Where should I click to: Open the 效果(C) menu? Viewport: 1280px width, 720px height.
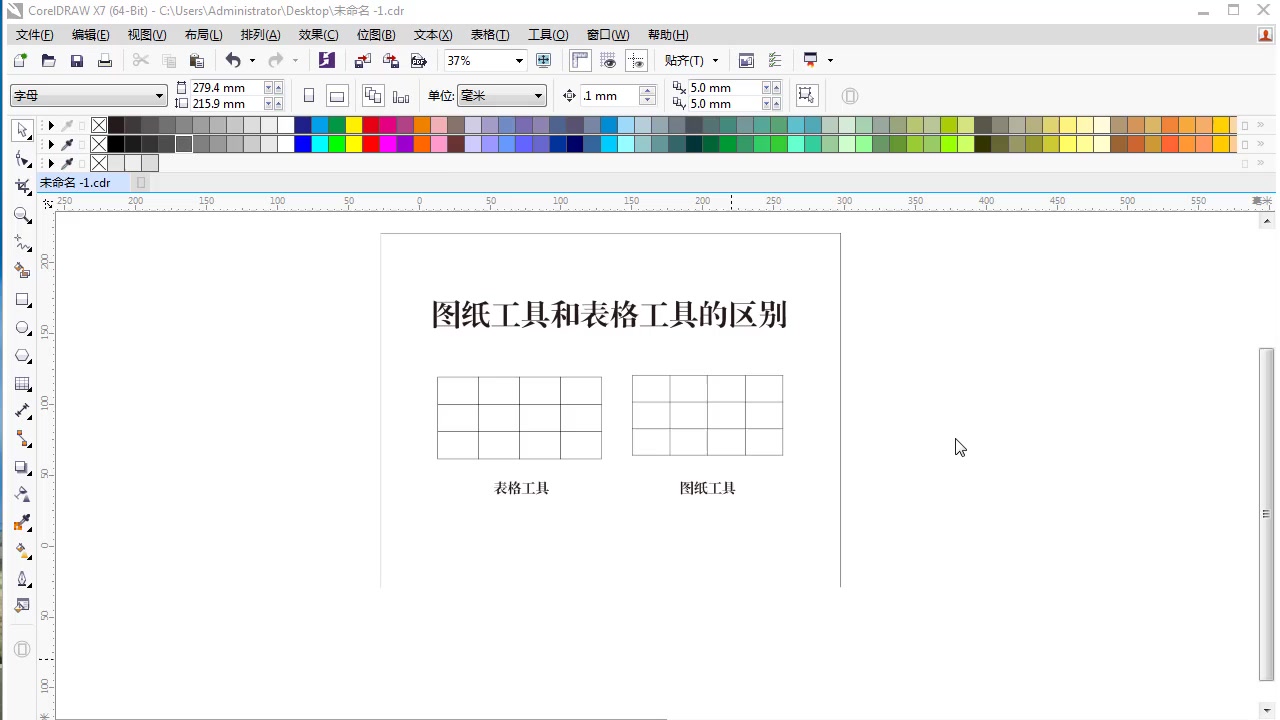[319, 35]
